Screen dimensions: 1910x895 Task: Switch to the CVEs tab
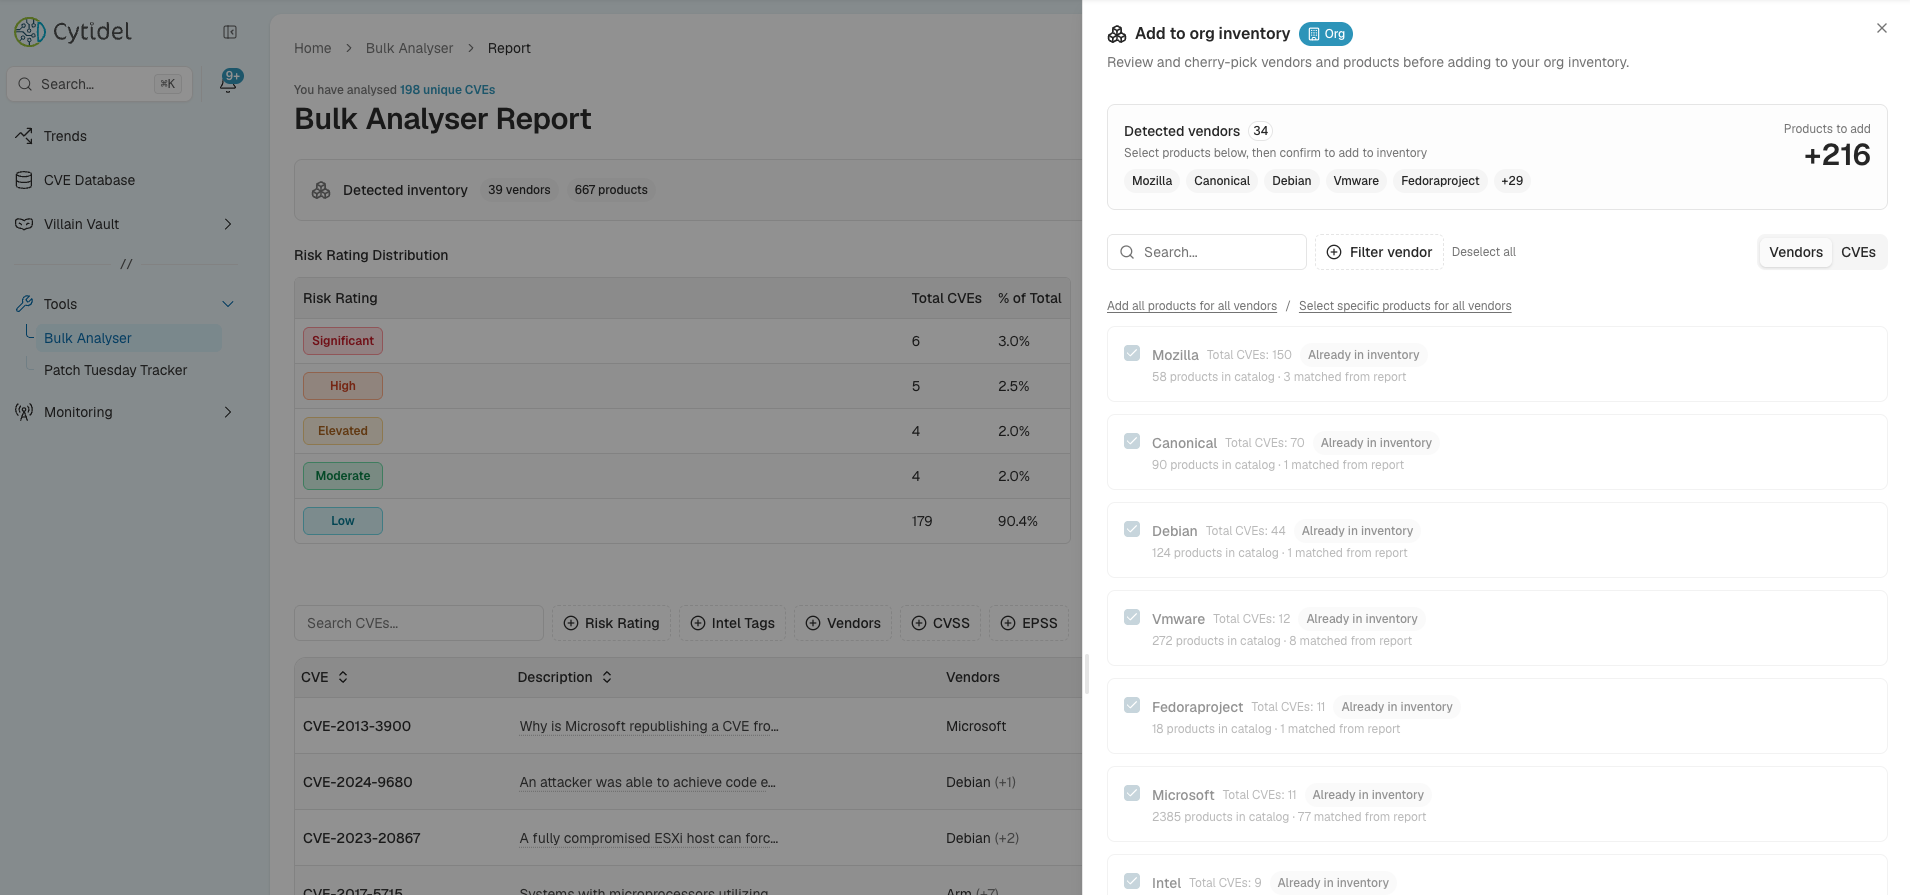pos(1858,252)
